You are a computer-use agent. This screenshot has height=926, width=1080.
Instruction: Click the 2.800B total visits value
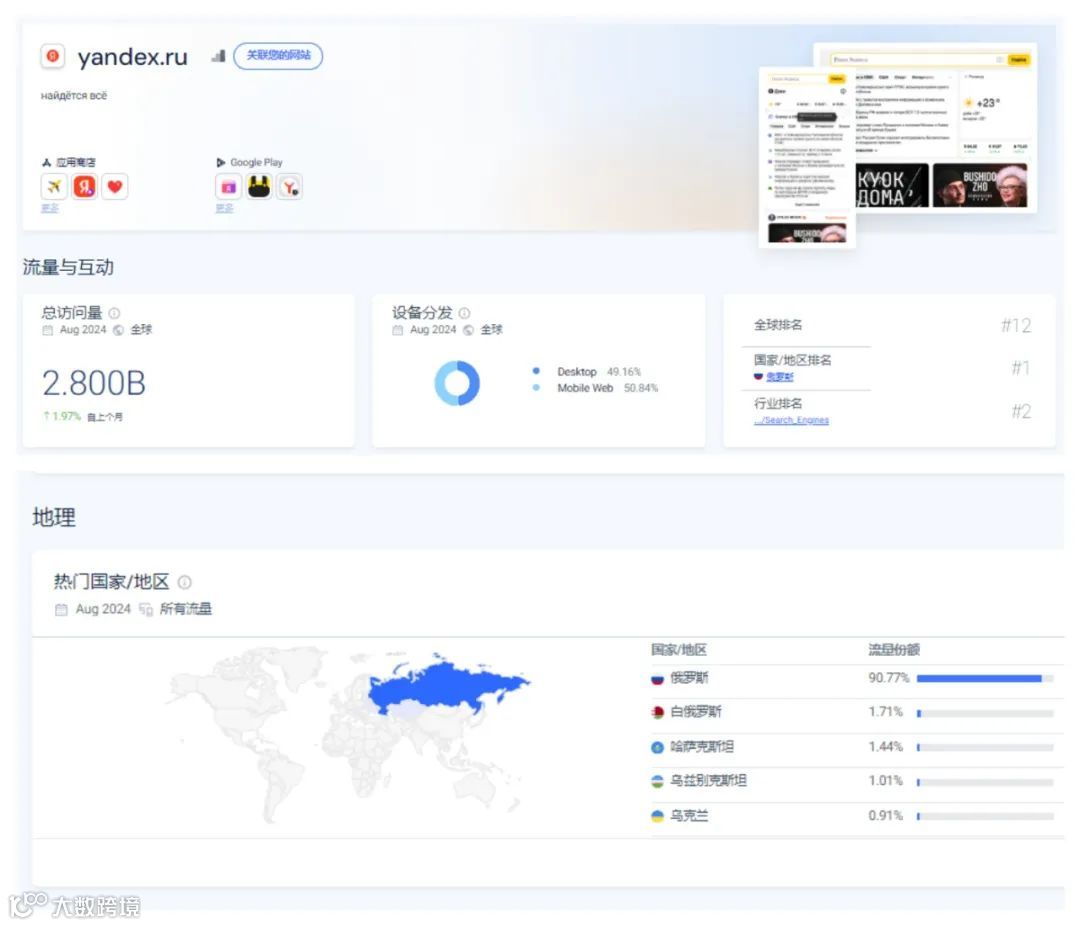(x=94, y=383)
